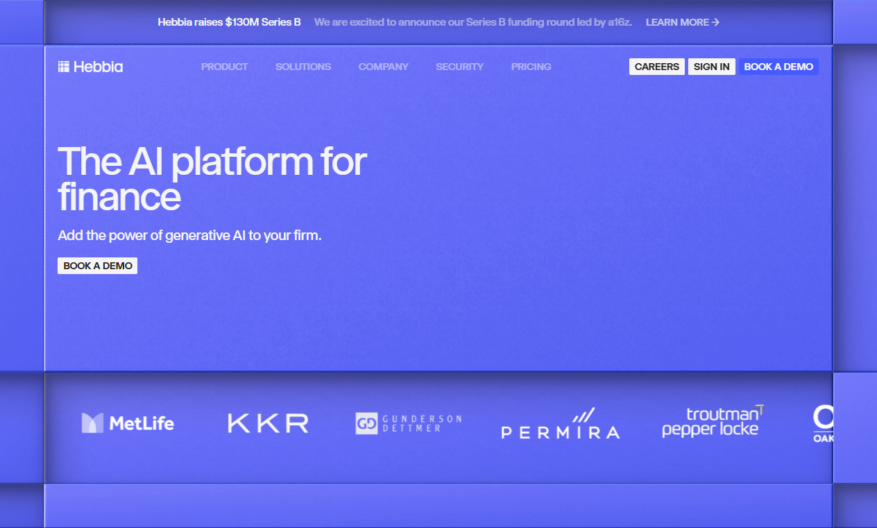Follow the LEARN MORE arrow link
This screenshot has width=877, height=528.
coord(682,22)
